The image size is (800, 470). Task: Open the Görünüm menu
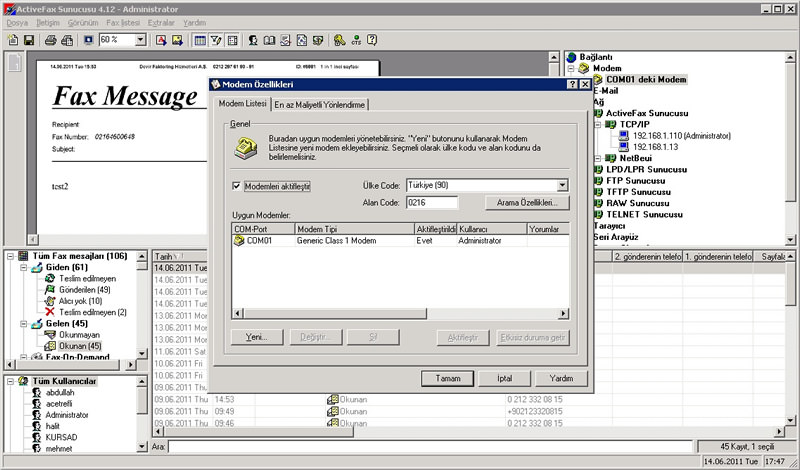tap(83, 23)
